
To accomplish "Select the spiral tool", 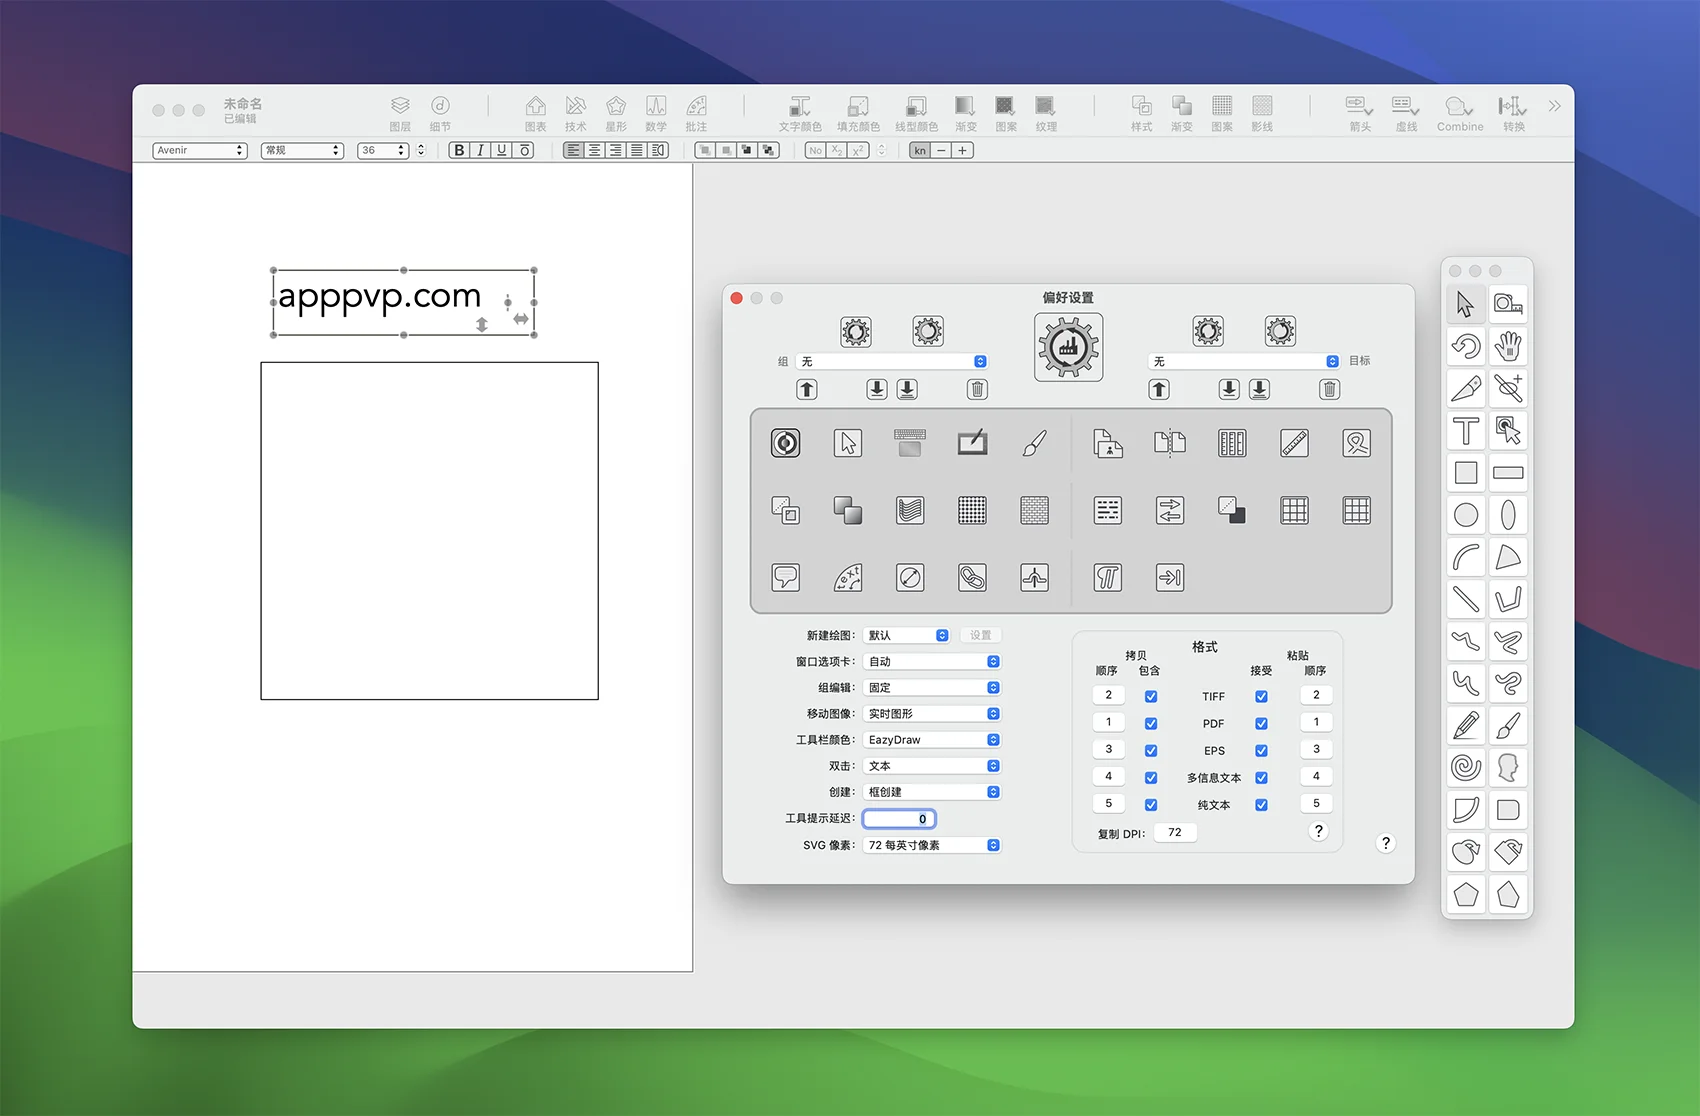I will (1466, 767).
